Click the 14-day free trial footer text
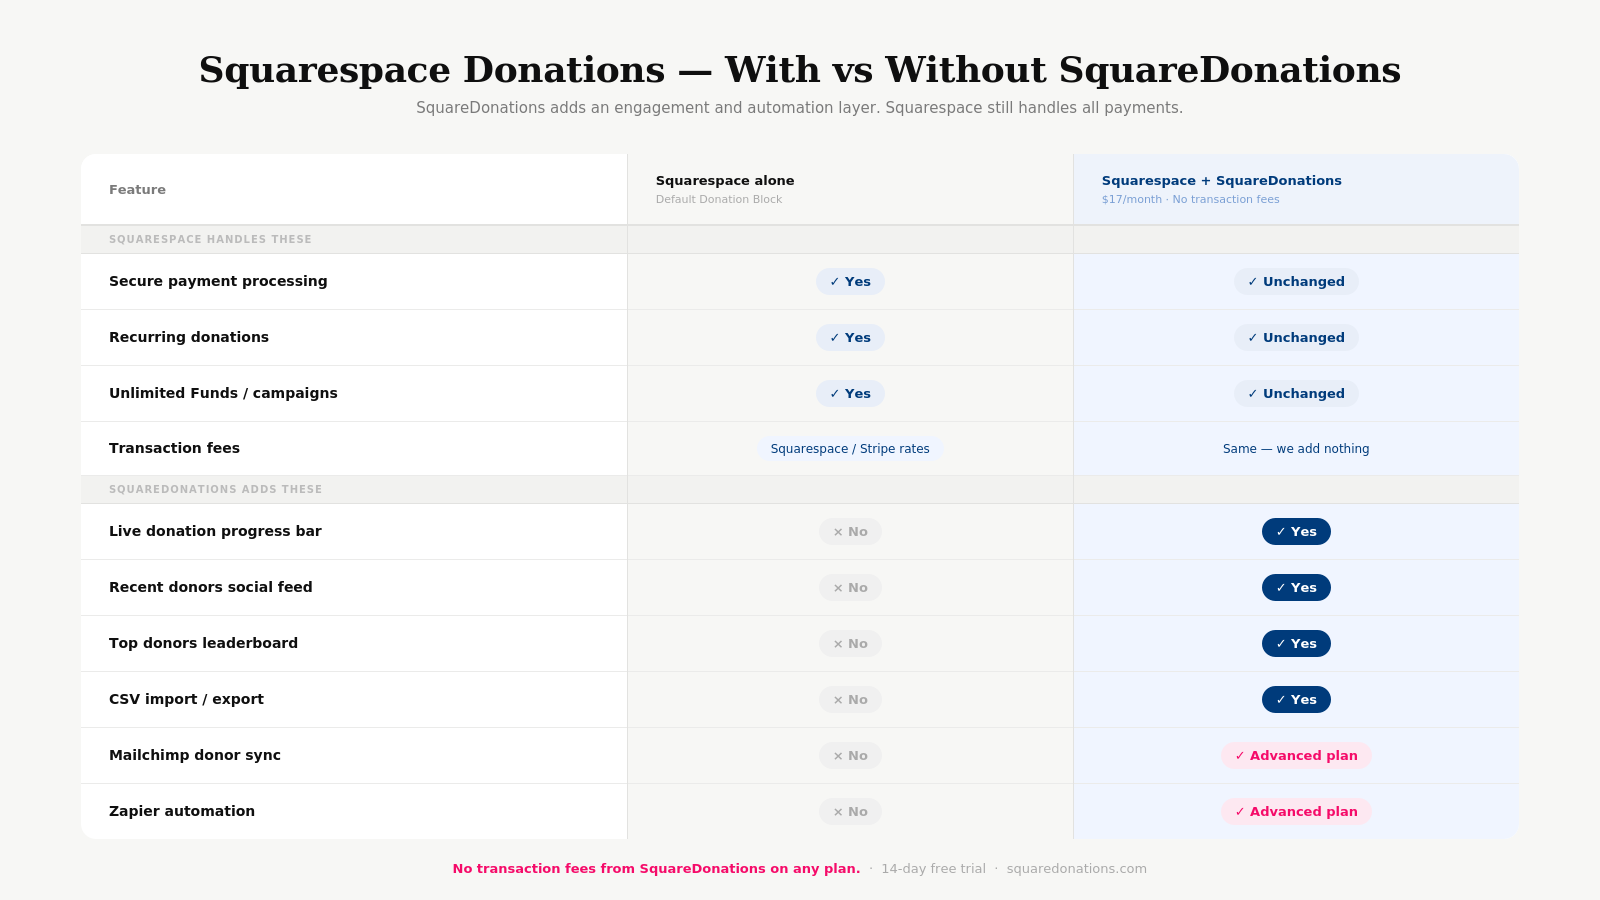This screenshot has height=900, width=1600. click(933, 869)
